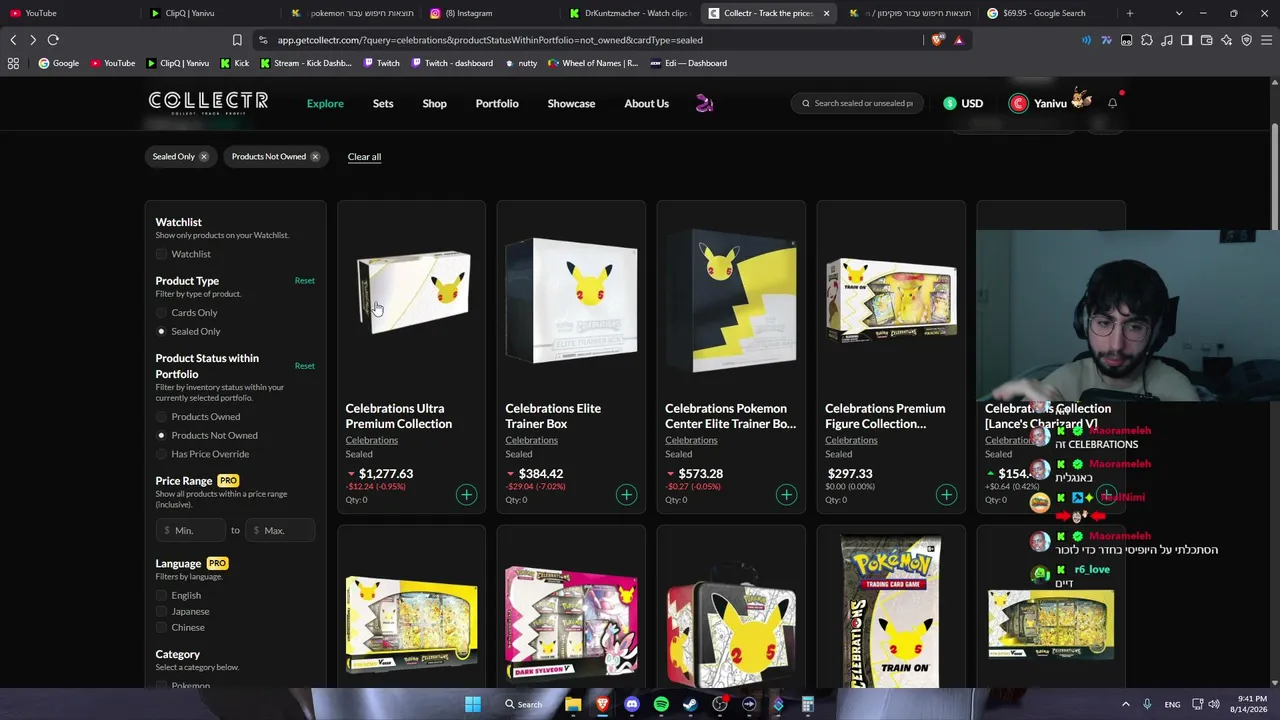Screen dimensions: 1280x720
Task: Open the Wheel of Names bookmark
Action: point(592,63)
